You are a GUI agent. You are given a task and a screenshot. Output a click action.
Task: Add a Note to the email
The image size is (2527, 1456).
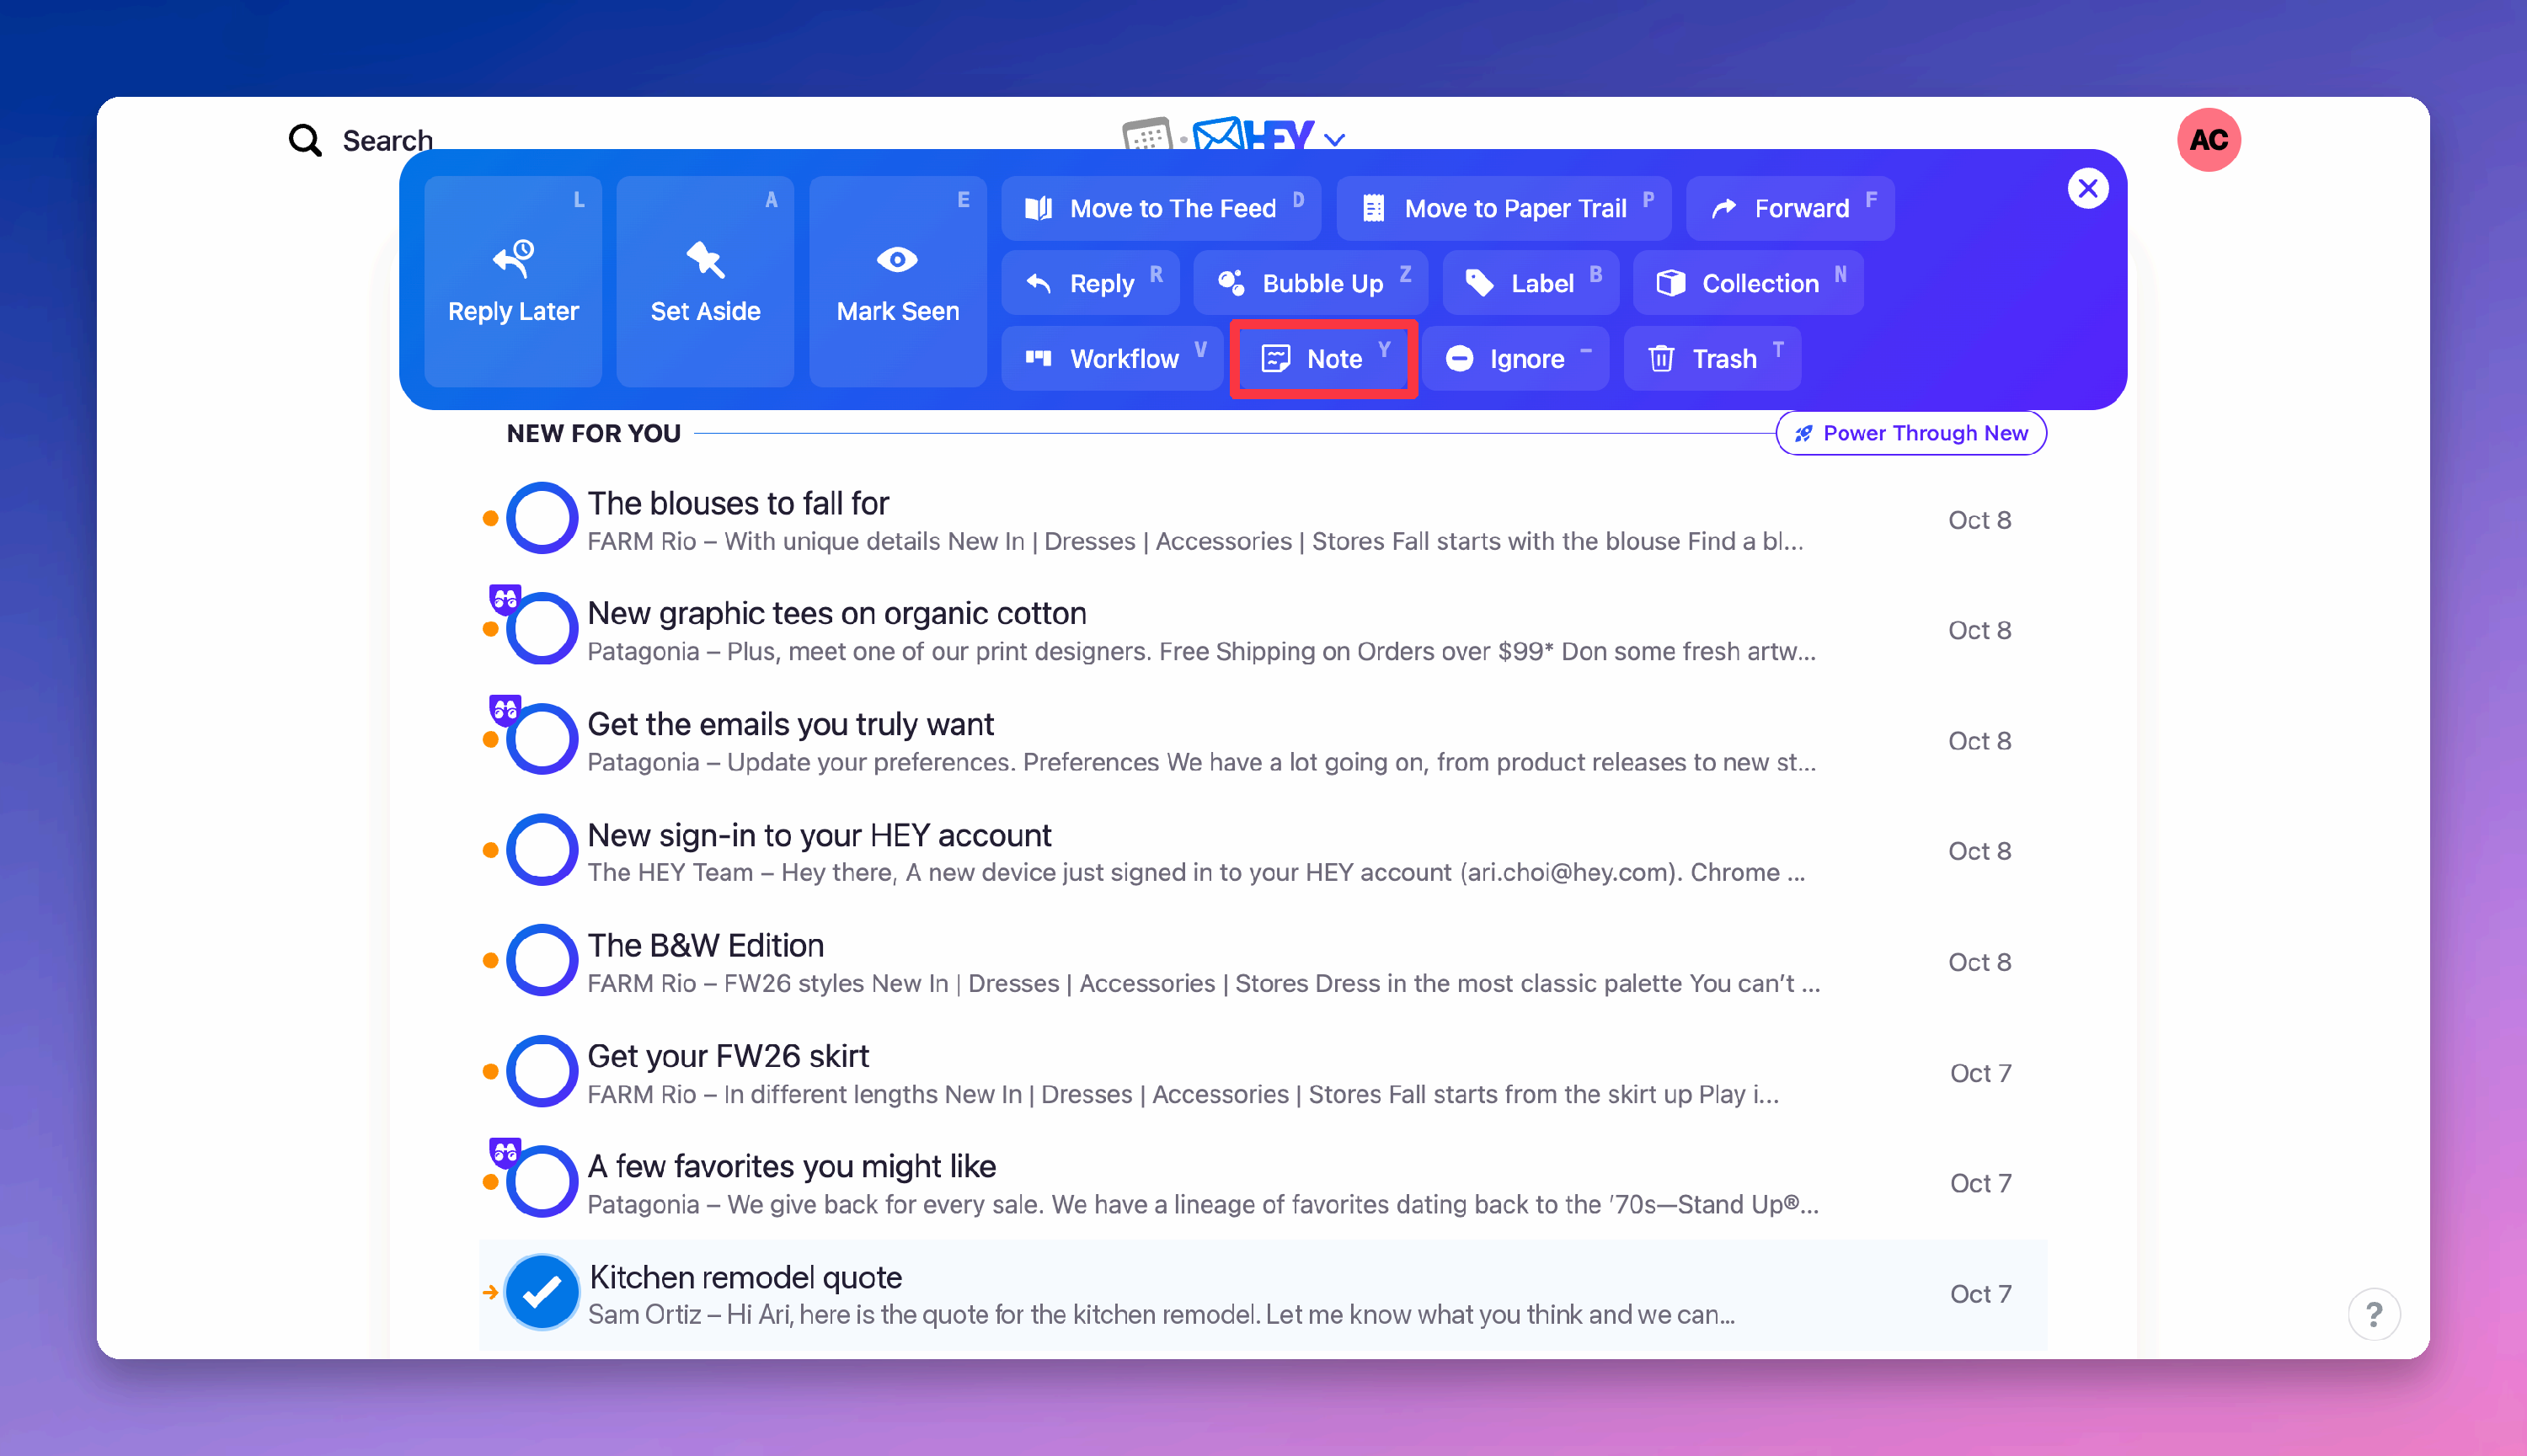click(1323, 358)
